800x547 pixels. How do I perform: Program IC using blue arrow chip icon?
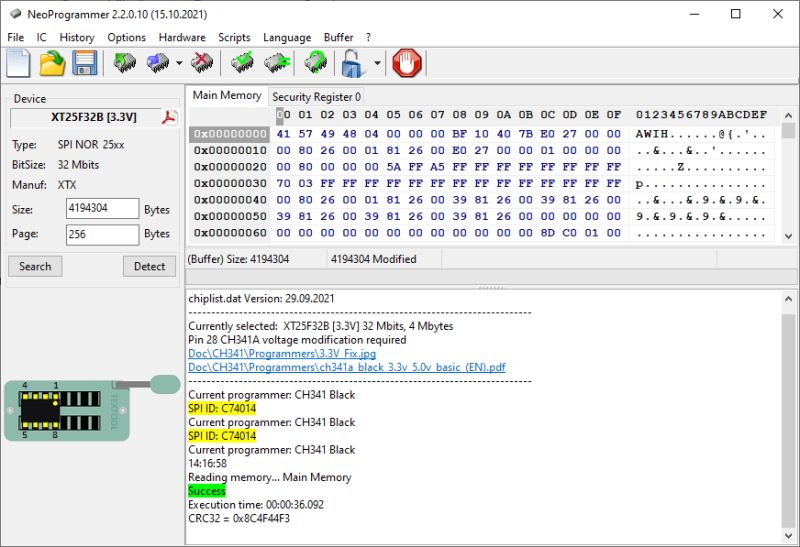(x=158, y=63)
